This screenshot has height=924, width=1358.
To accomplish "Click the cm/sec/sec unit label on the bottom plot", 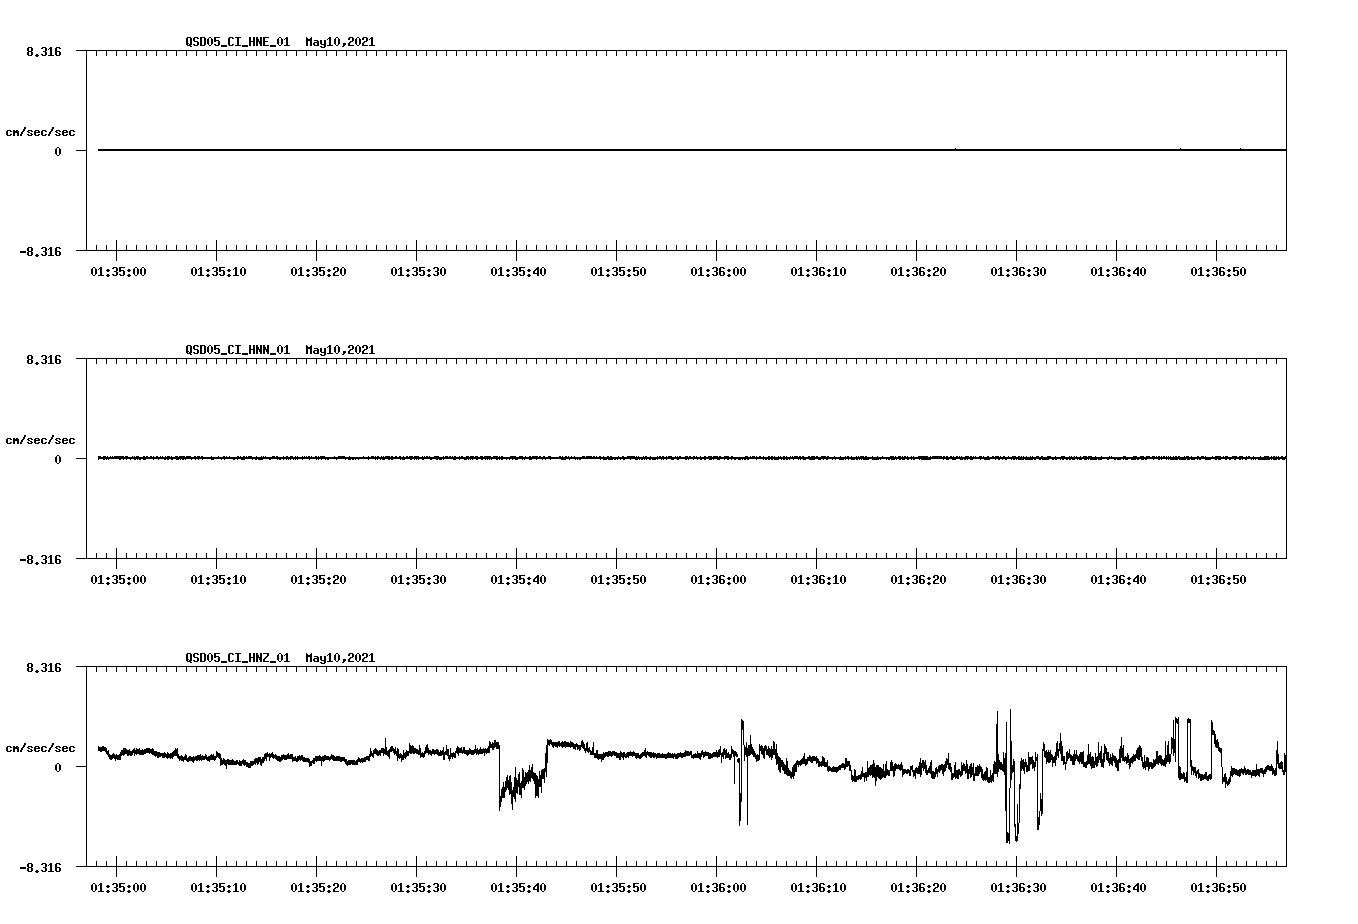I will point(41,746).
